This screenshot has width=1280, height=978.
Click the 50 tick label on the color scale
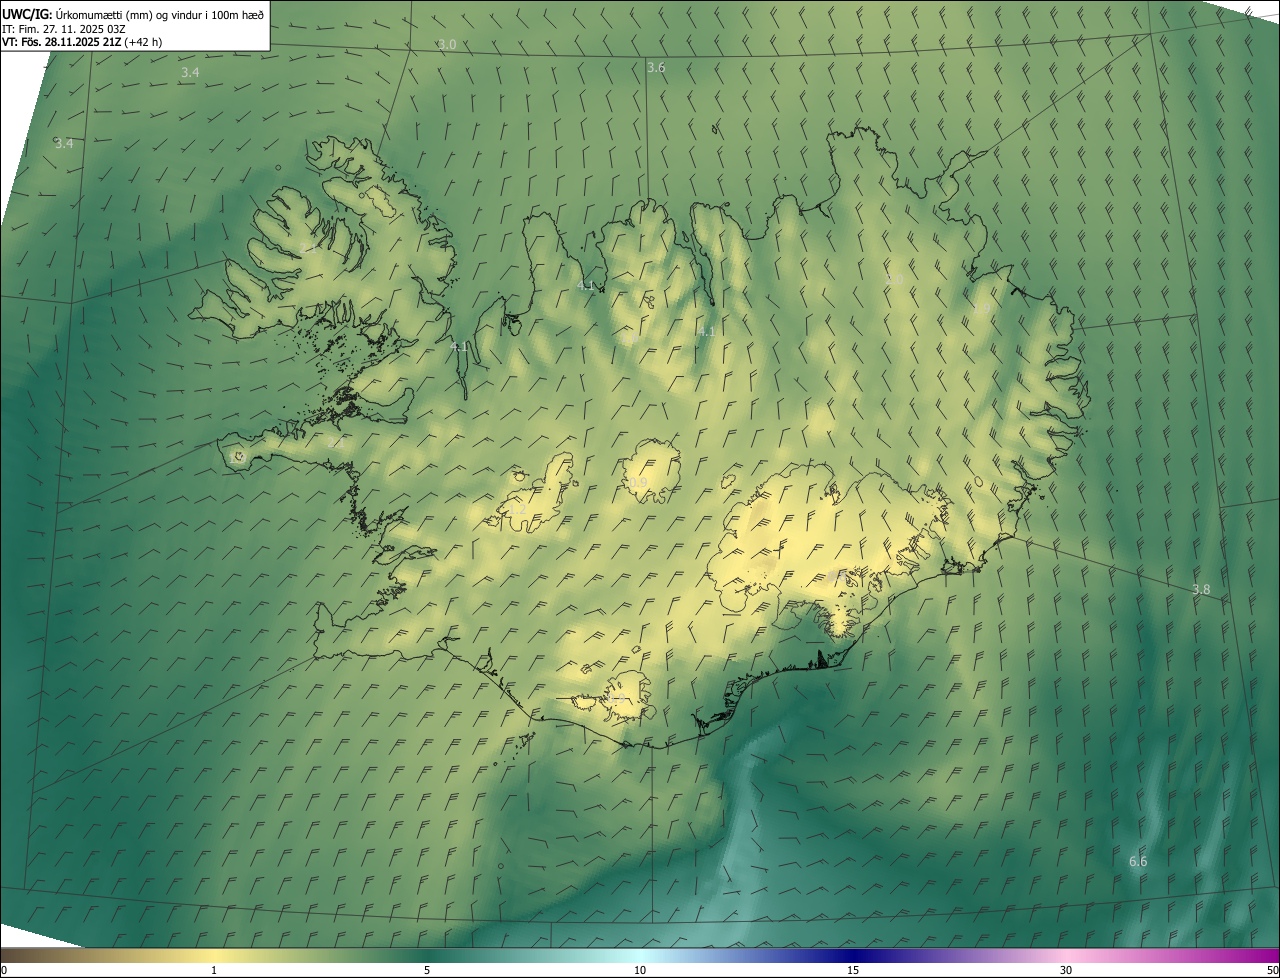1272,970
